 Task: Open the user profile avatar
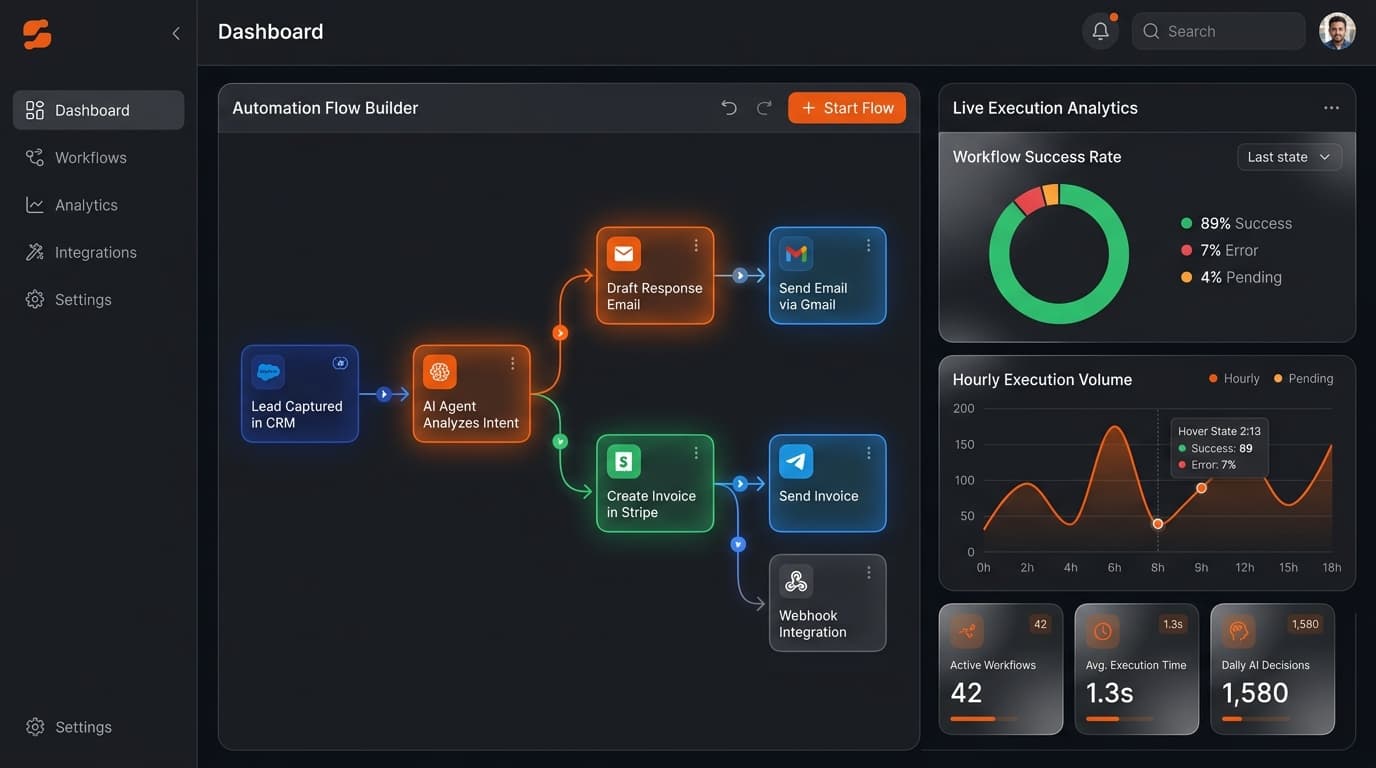1337,31
